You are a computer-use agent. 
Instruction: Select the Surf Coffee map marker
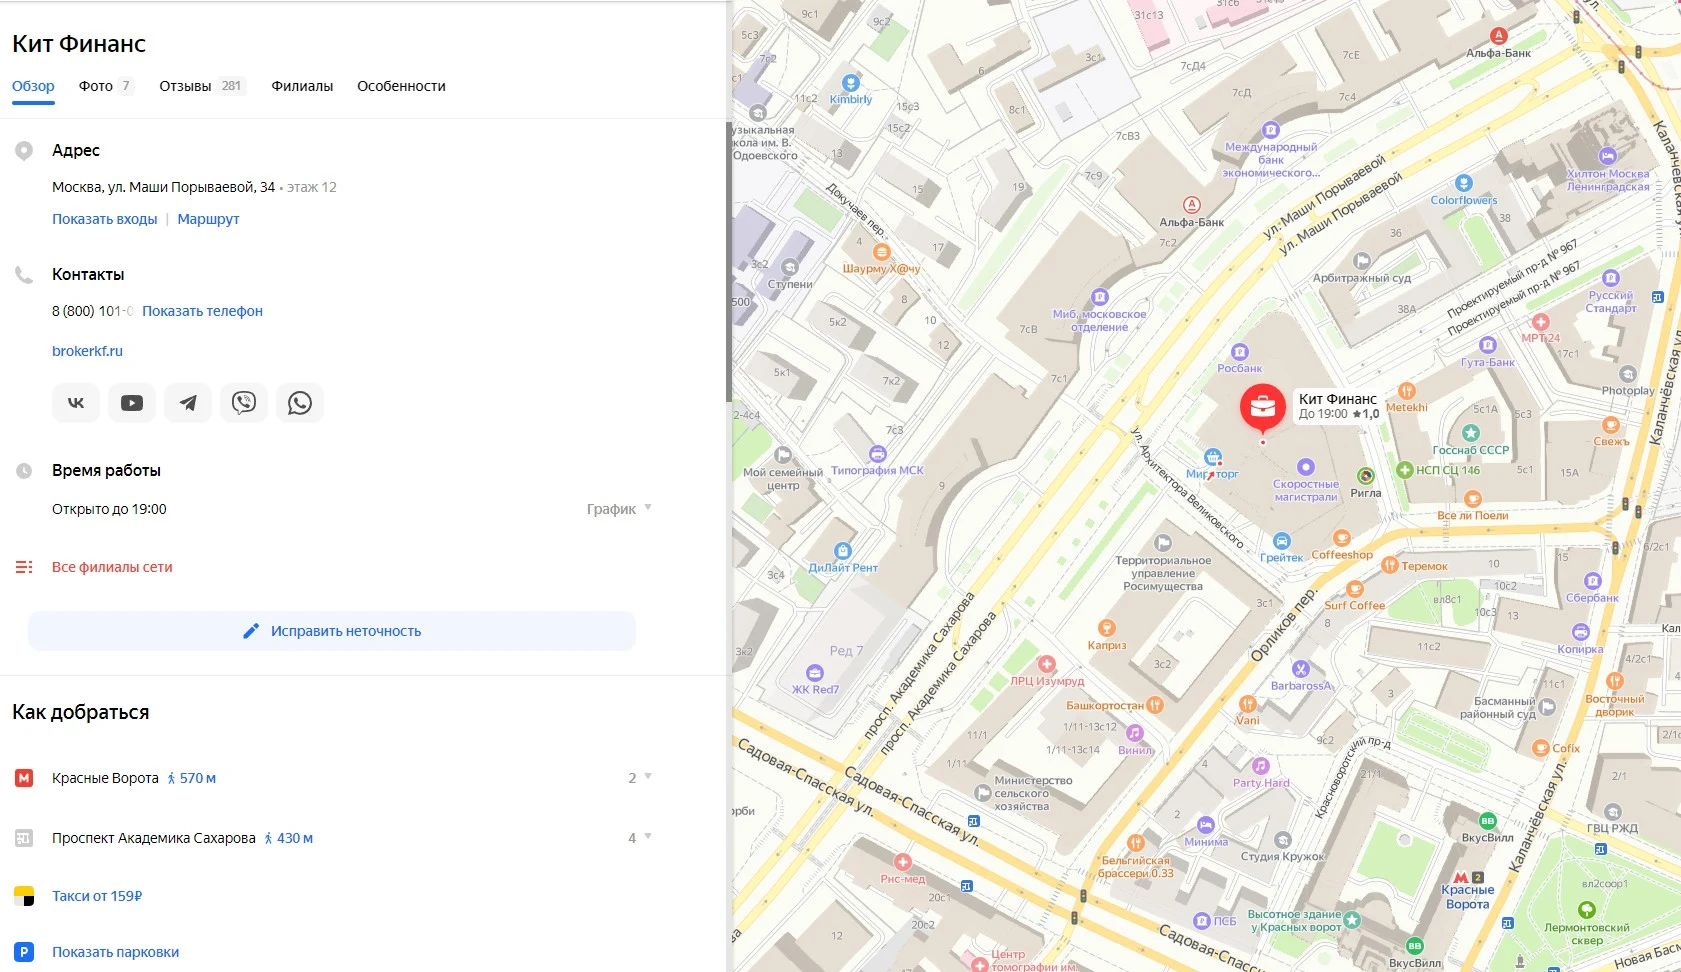coord(1355,589)
